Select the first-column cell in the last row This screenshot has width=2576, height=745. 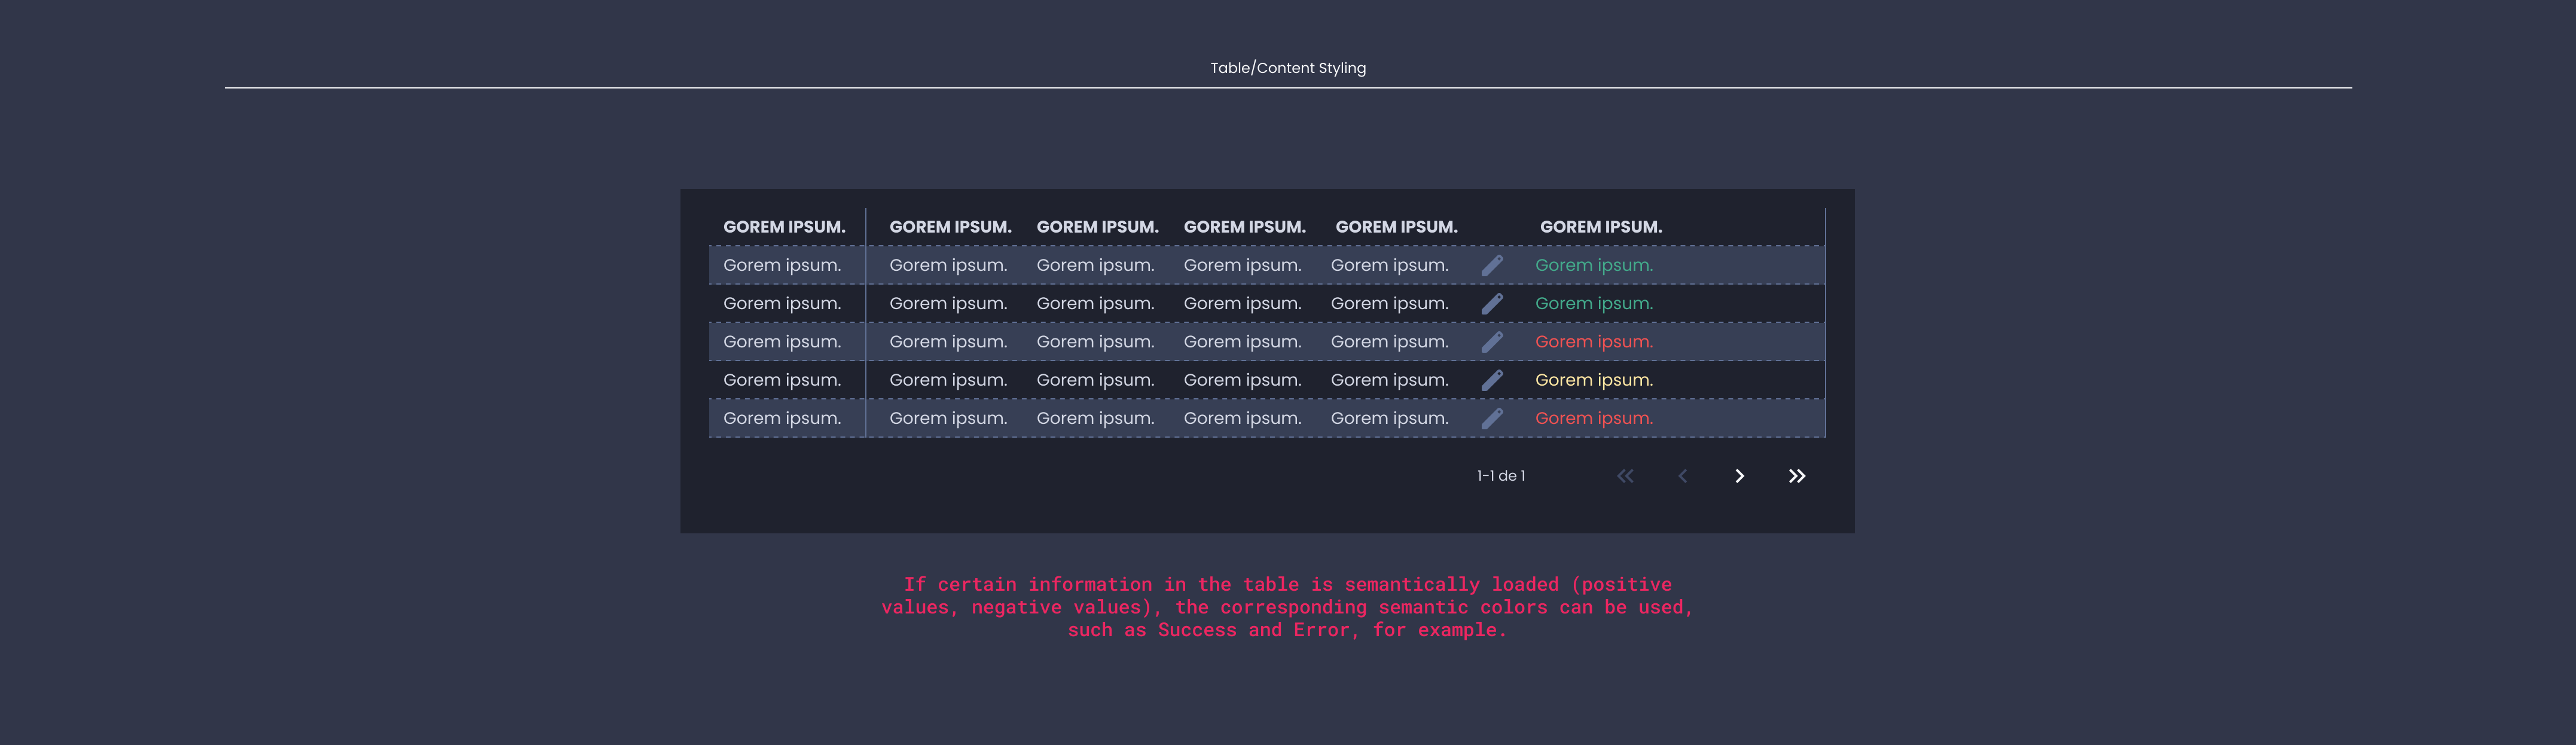pos(782,418)
